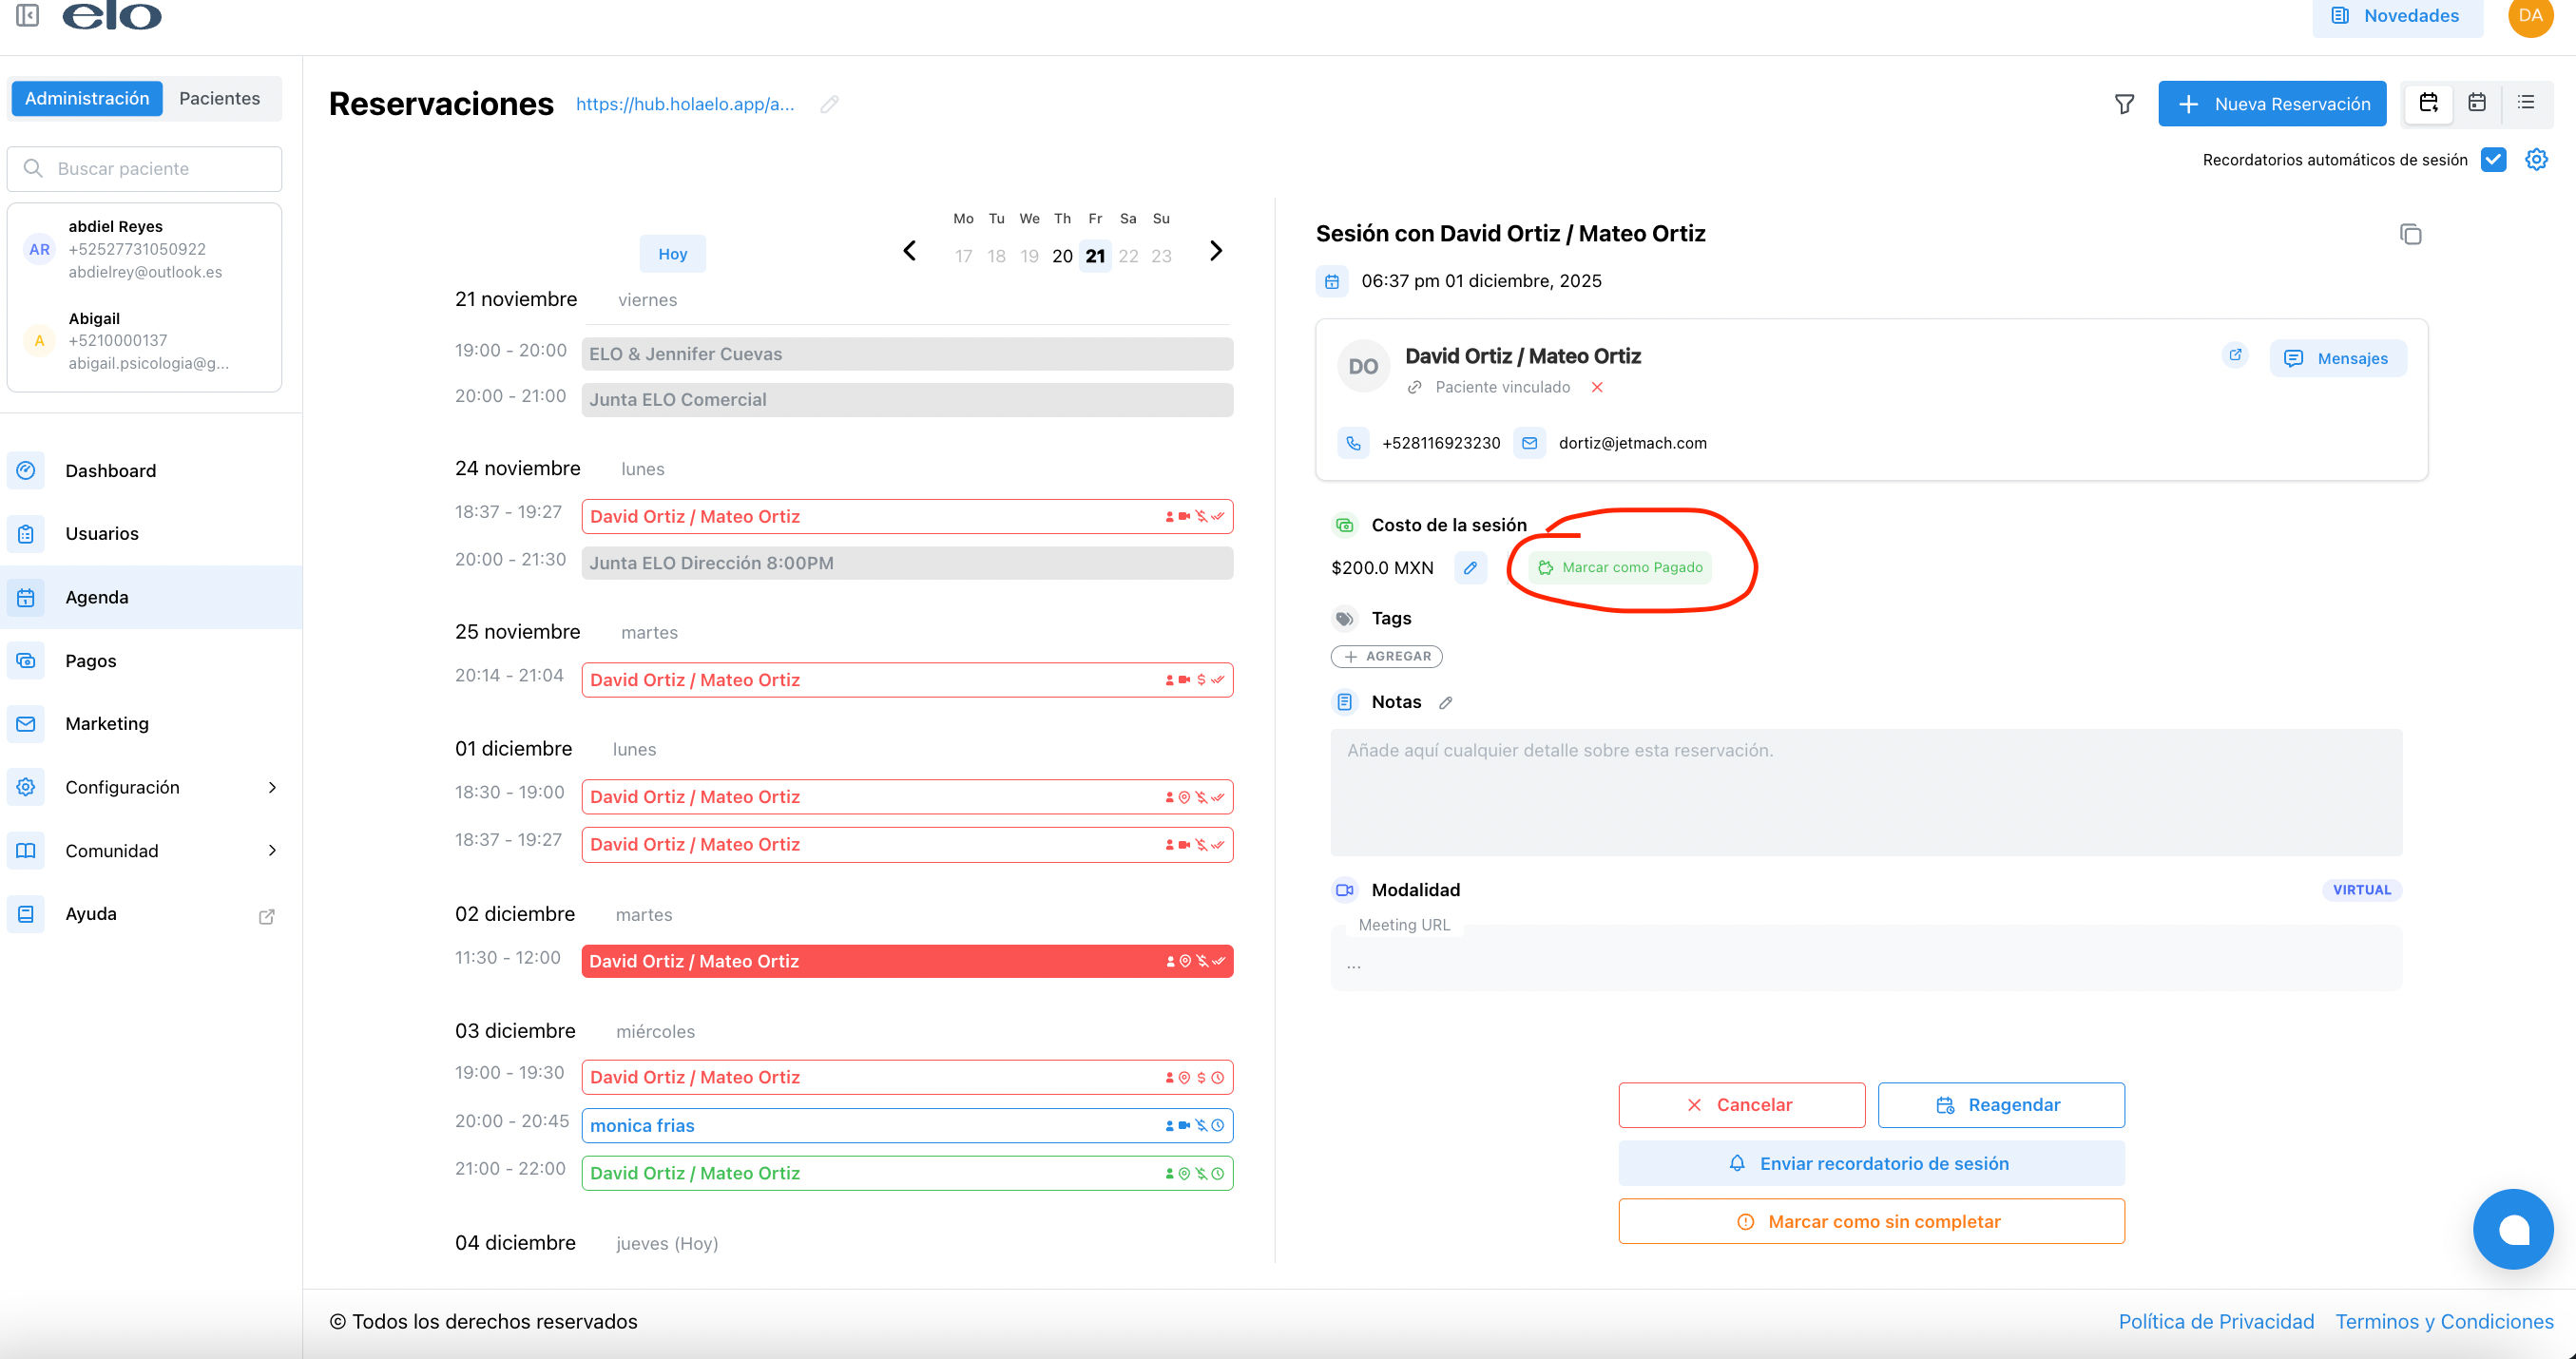Click the filter funnel icon
The image size is (2576, 1359).
[2124, 104]
